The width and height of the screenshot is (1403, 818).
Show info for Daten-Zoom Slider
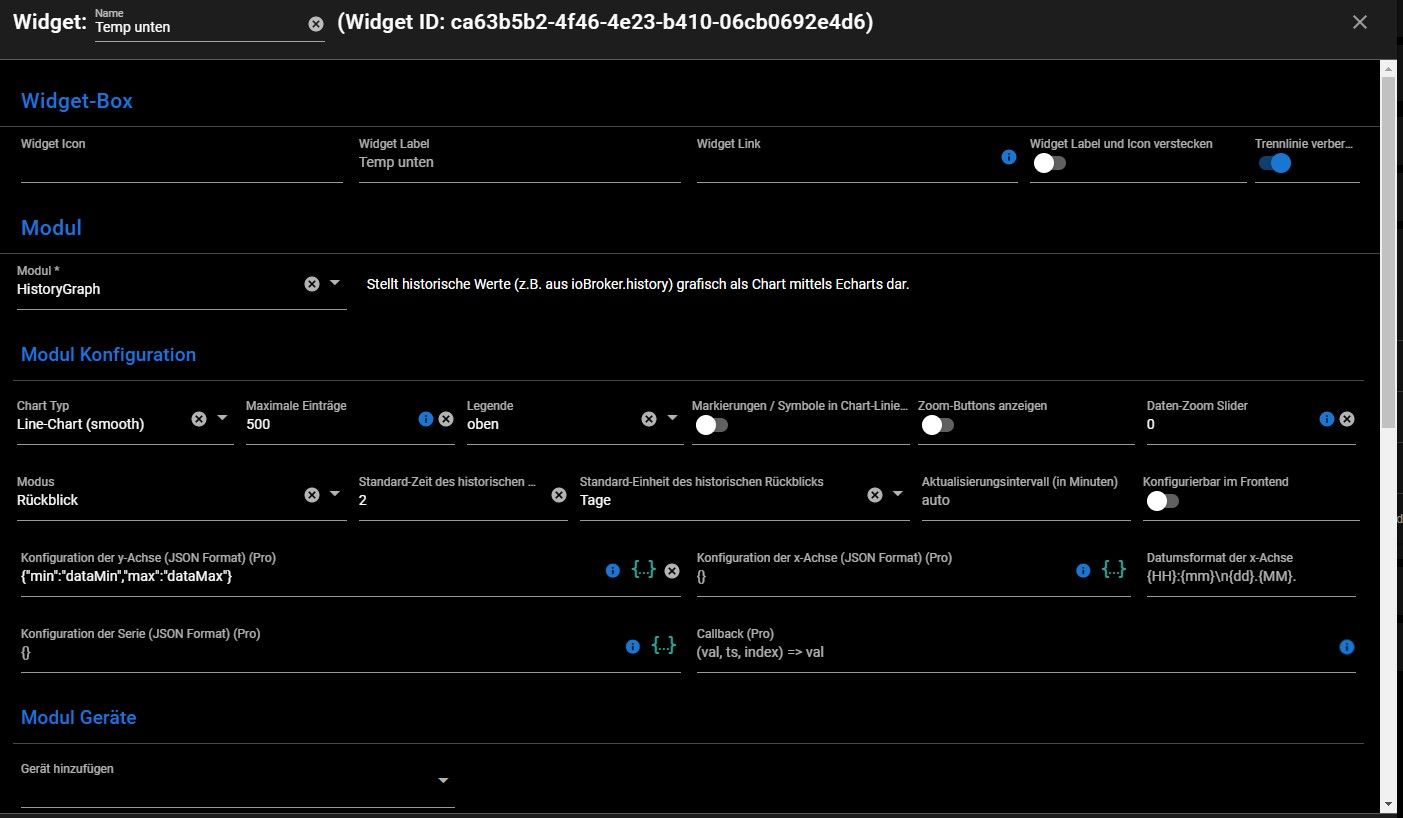point(1327,419)
